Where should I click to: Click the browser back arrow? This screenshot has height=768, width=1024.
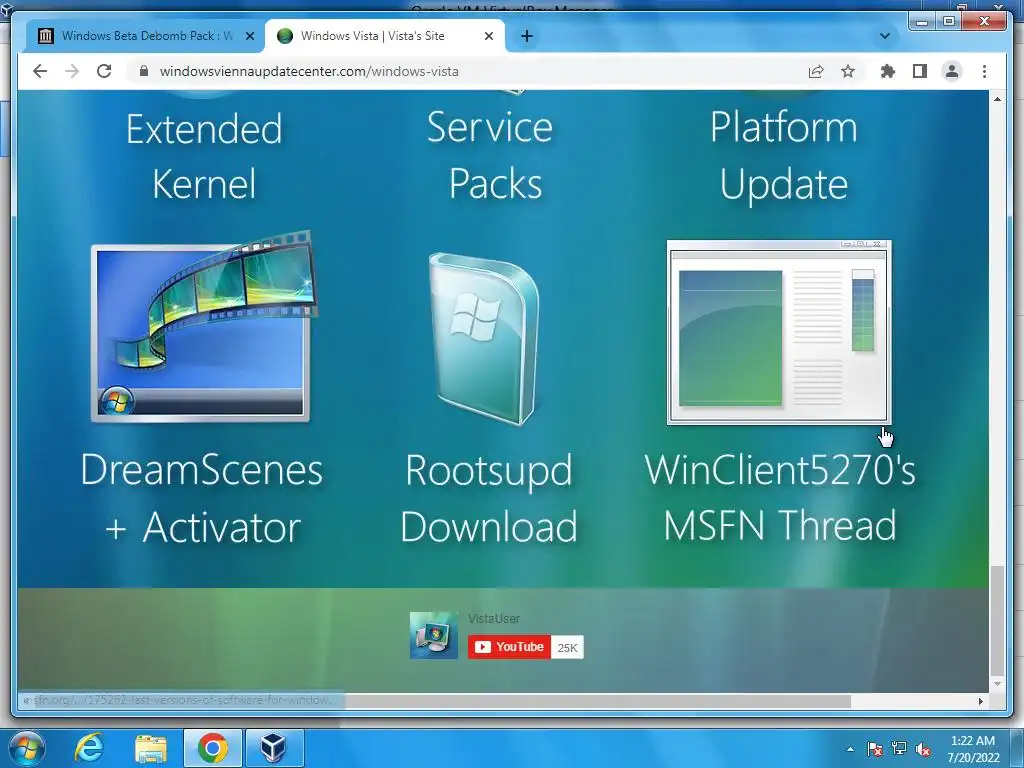click(x=40, y=71)
